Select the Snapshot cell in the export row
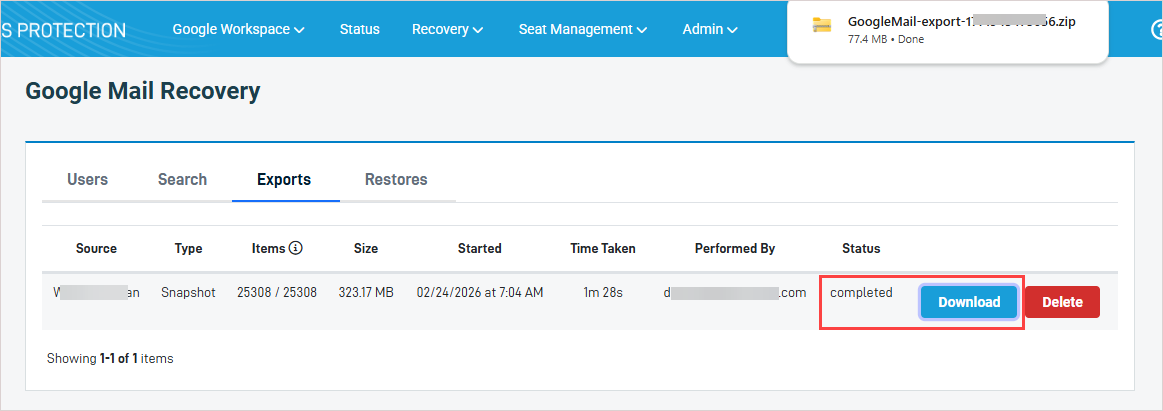Viewport: 1163px width, 411px height. [x=188, y=293]
